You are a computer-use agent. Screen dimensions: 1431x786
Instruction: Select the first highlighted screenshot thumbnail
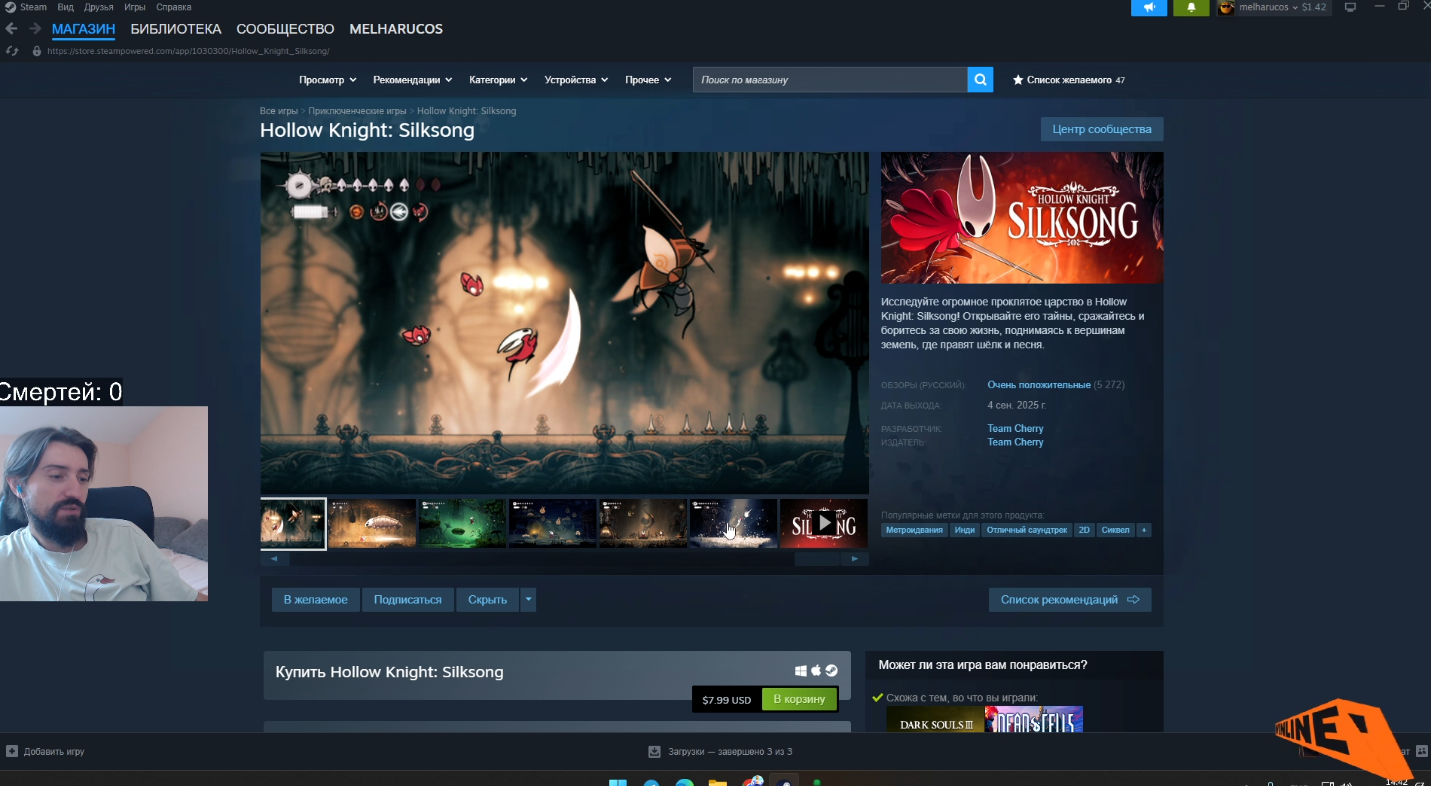(x=293, y=523)
